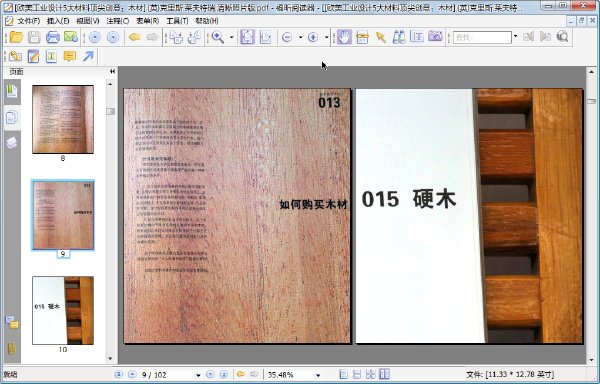Go to previous view with yellow left arrow

point(135,37)
